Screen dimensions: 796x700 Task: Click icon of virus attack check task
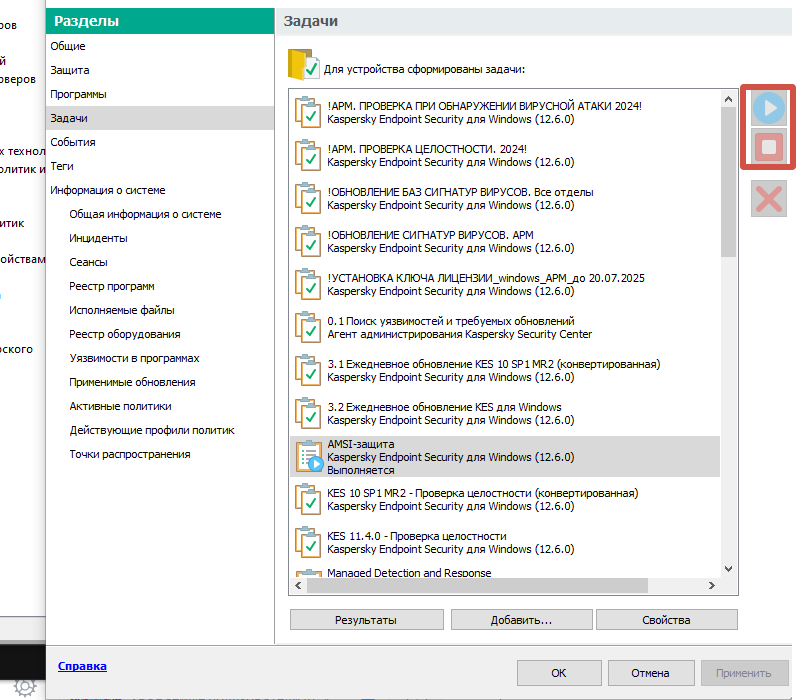(308, 112)
